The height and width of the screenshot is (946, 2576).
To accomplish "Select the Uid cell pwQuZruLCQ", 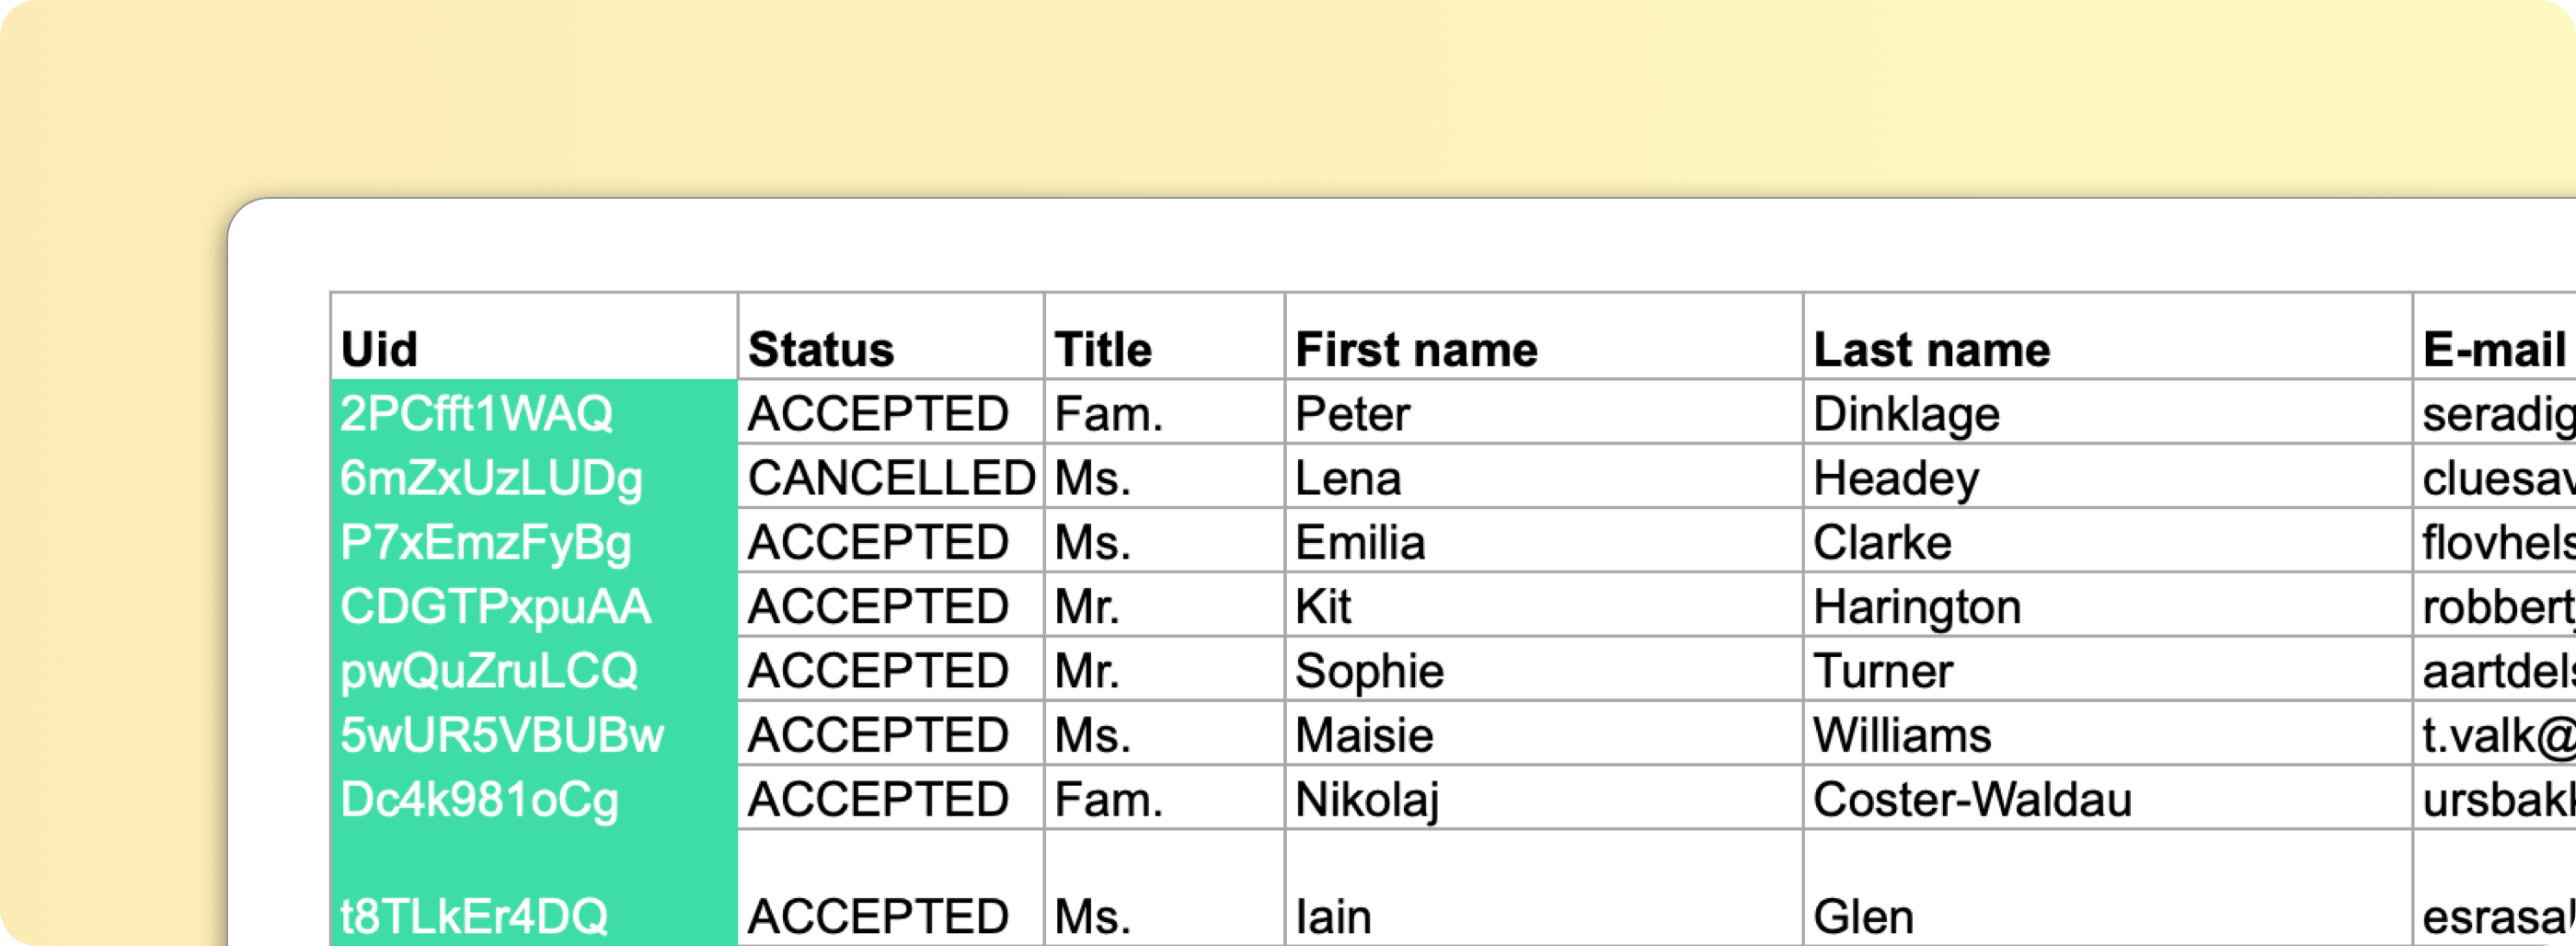I will [534, 668].
